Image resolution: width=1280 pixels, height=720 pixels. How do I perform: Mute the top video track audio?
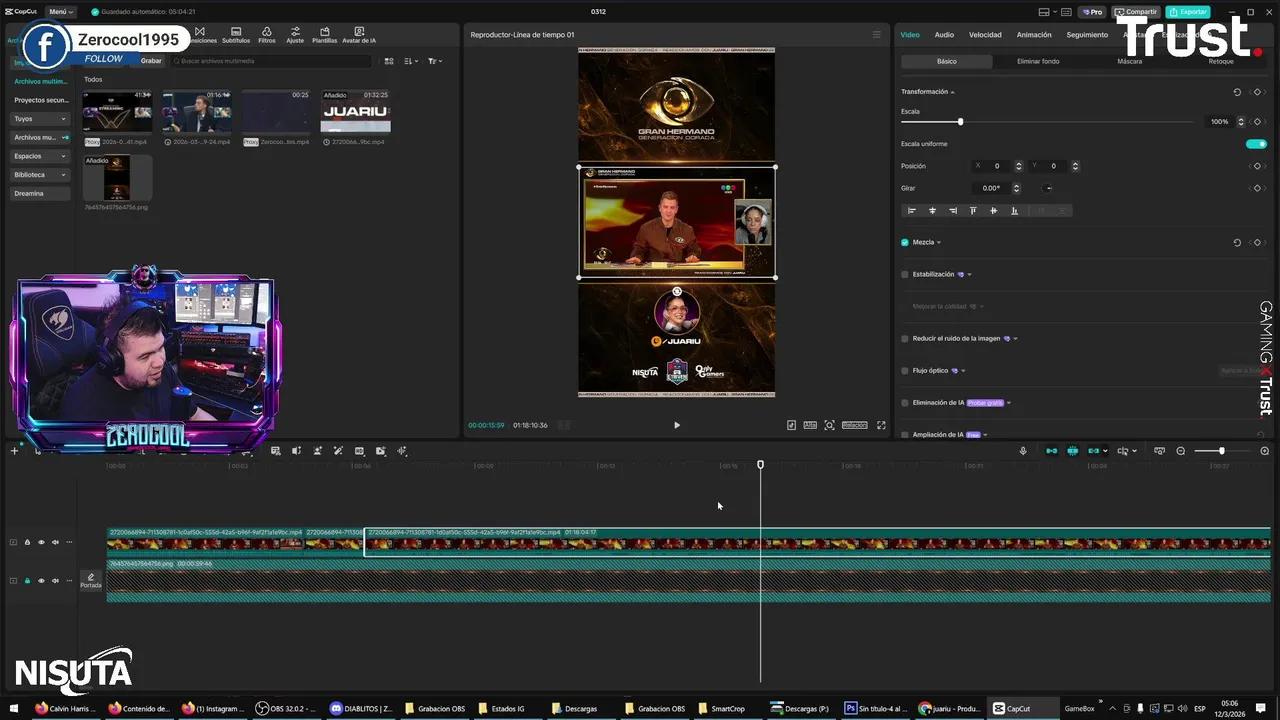(55, 542)
